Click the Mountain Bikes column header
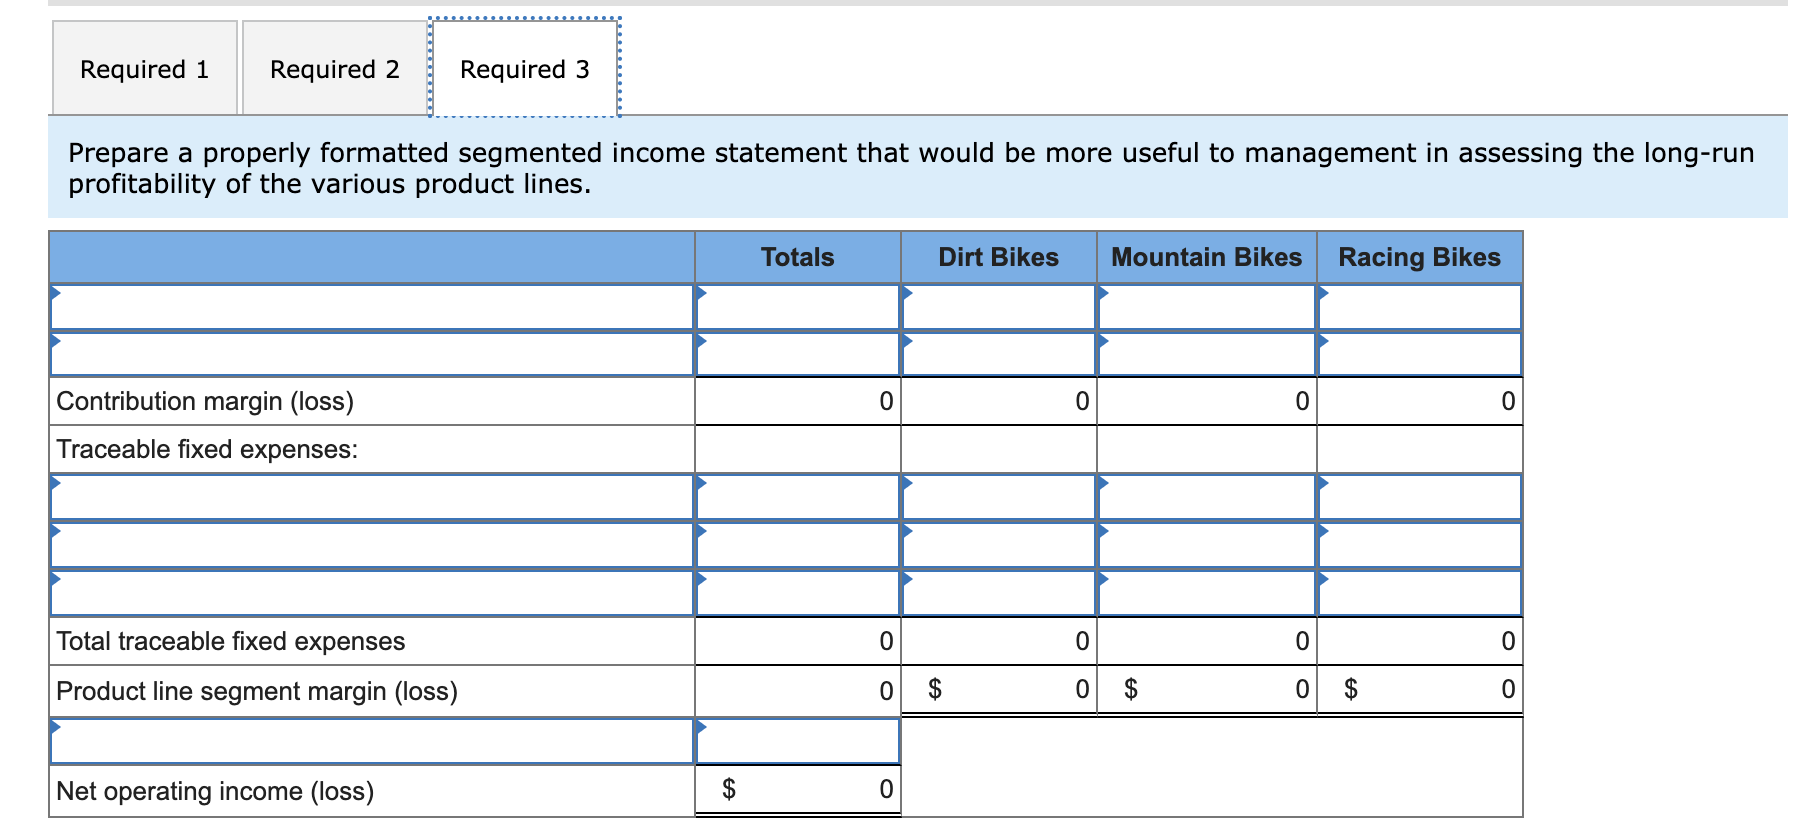 pos(1206,257)
